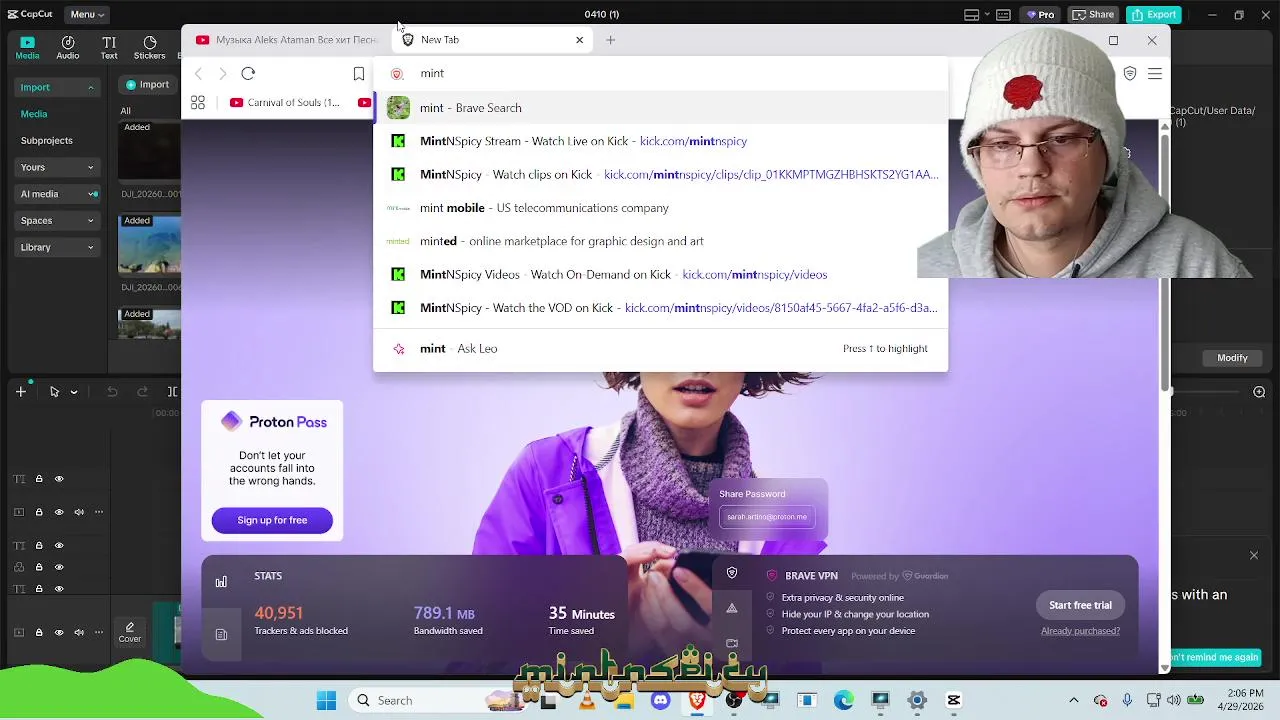Select 'minted - online marketplace' suggestion

tap(660, 241)
